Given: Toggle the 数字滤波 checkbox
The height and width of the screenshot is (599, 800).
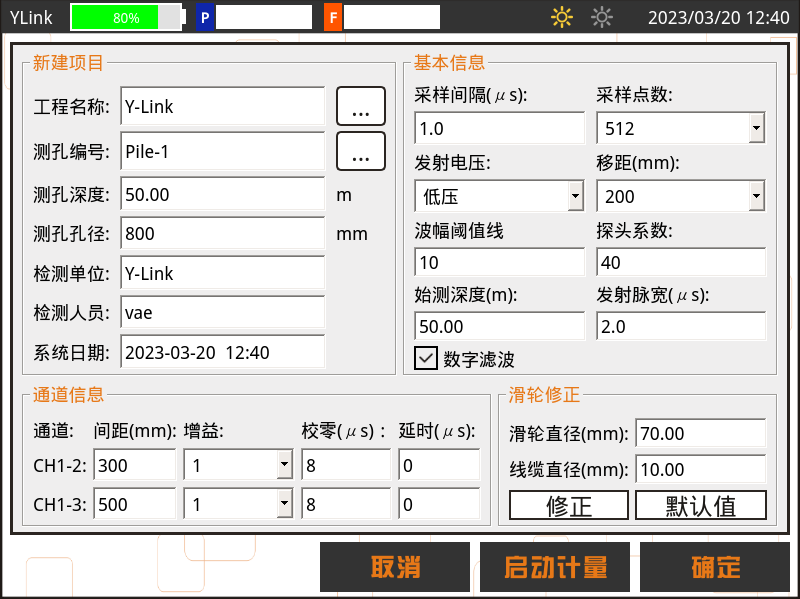Looking at the screenshot, I should click(x=426, y=359).
